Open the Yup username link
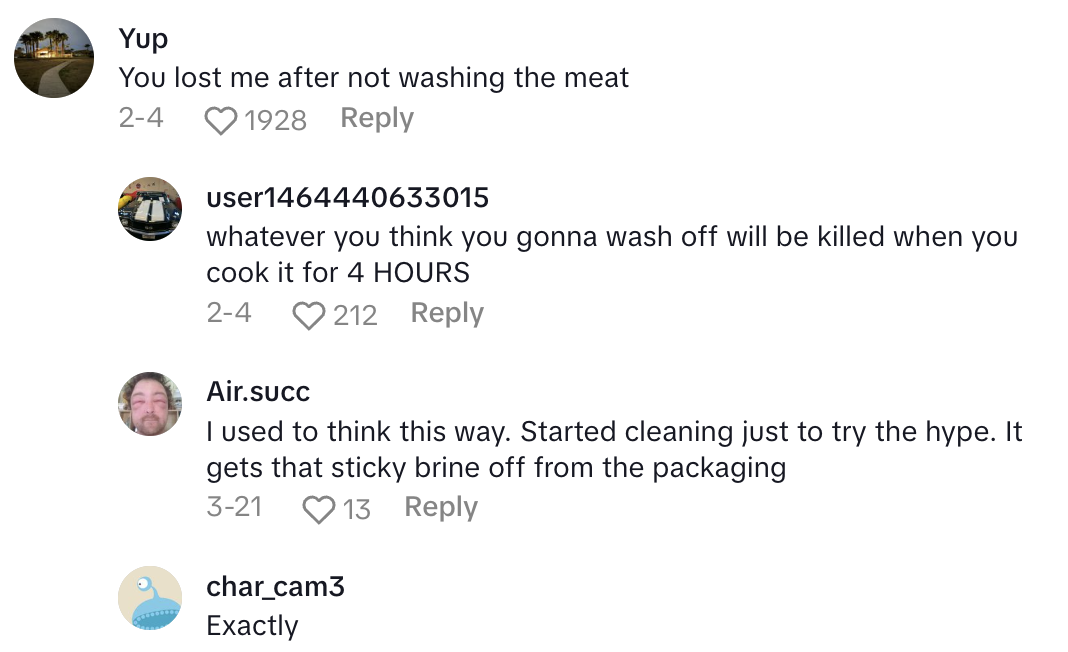The width and height of the screenshot is (1068, 652). coord(143,39)
